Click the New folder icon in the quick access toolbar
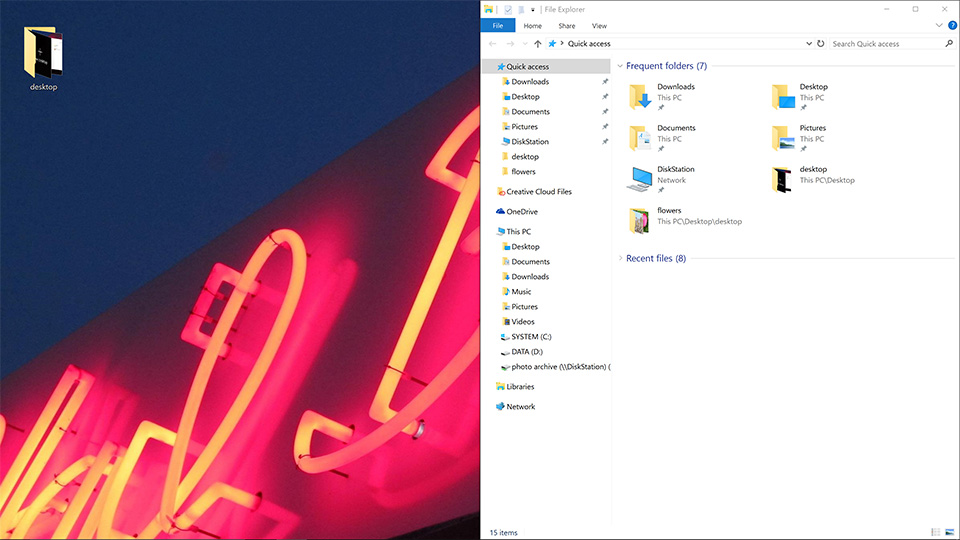 pos(521,10)
